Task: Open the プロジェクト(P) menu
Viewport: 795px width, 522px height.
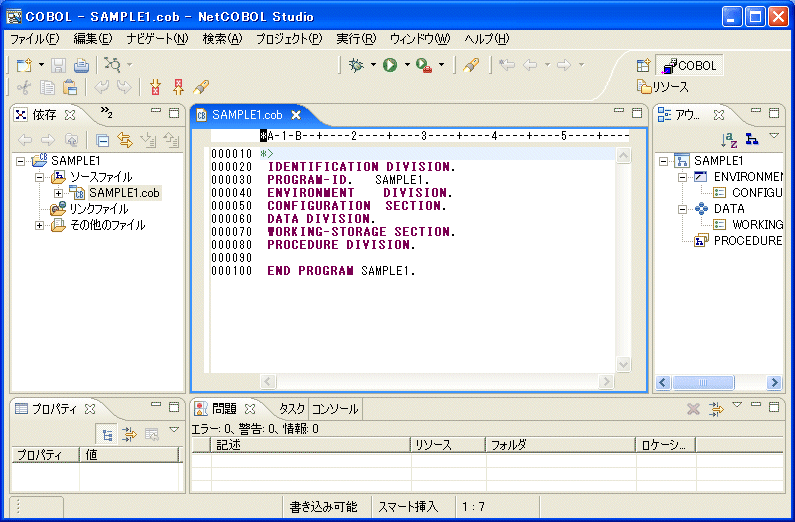Action: [x=289, y=39]
